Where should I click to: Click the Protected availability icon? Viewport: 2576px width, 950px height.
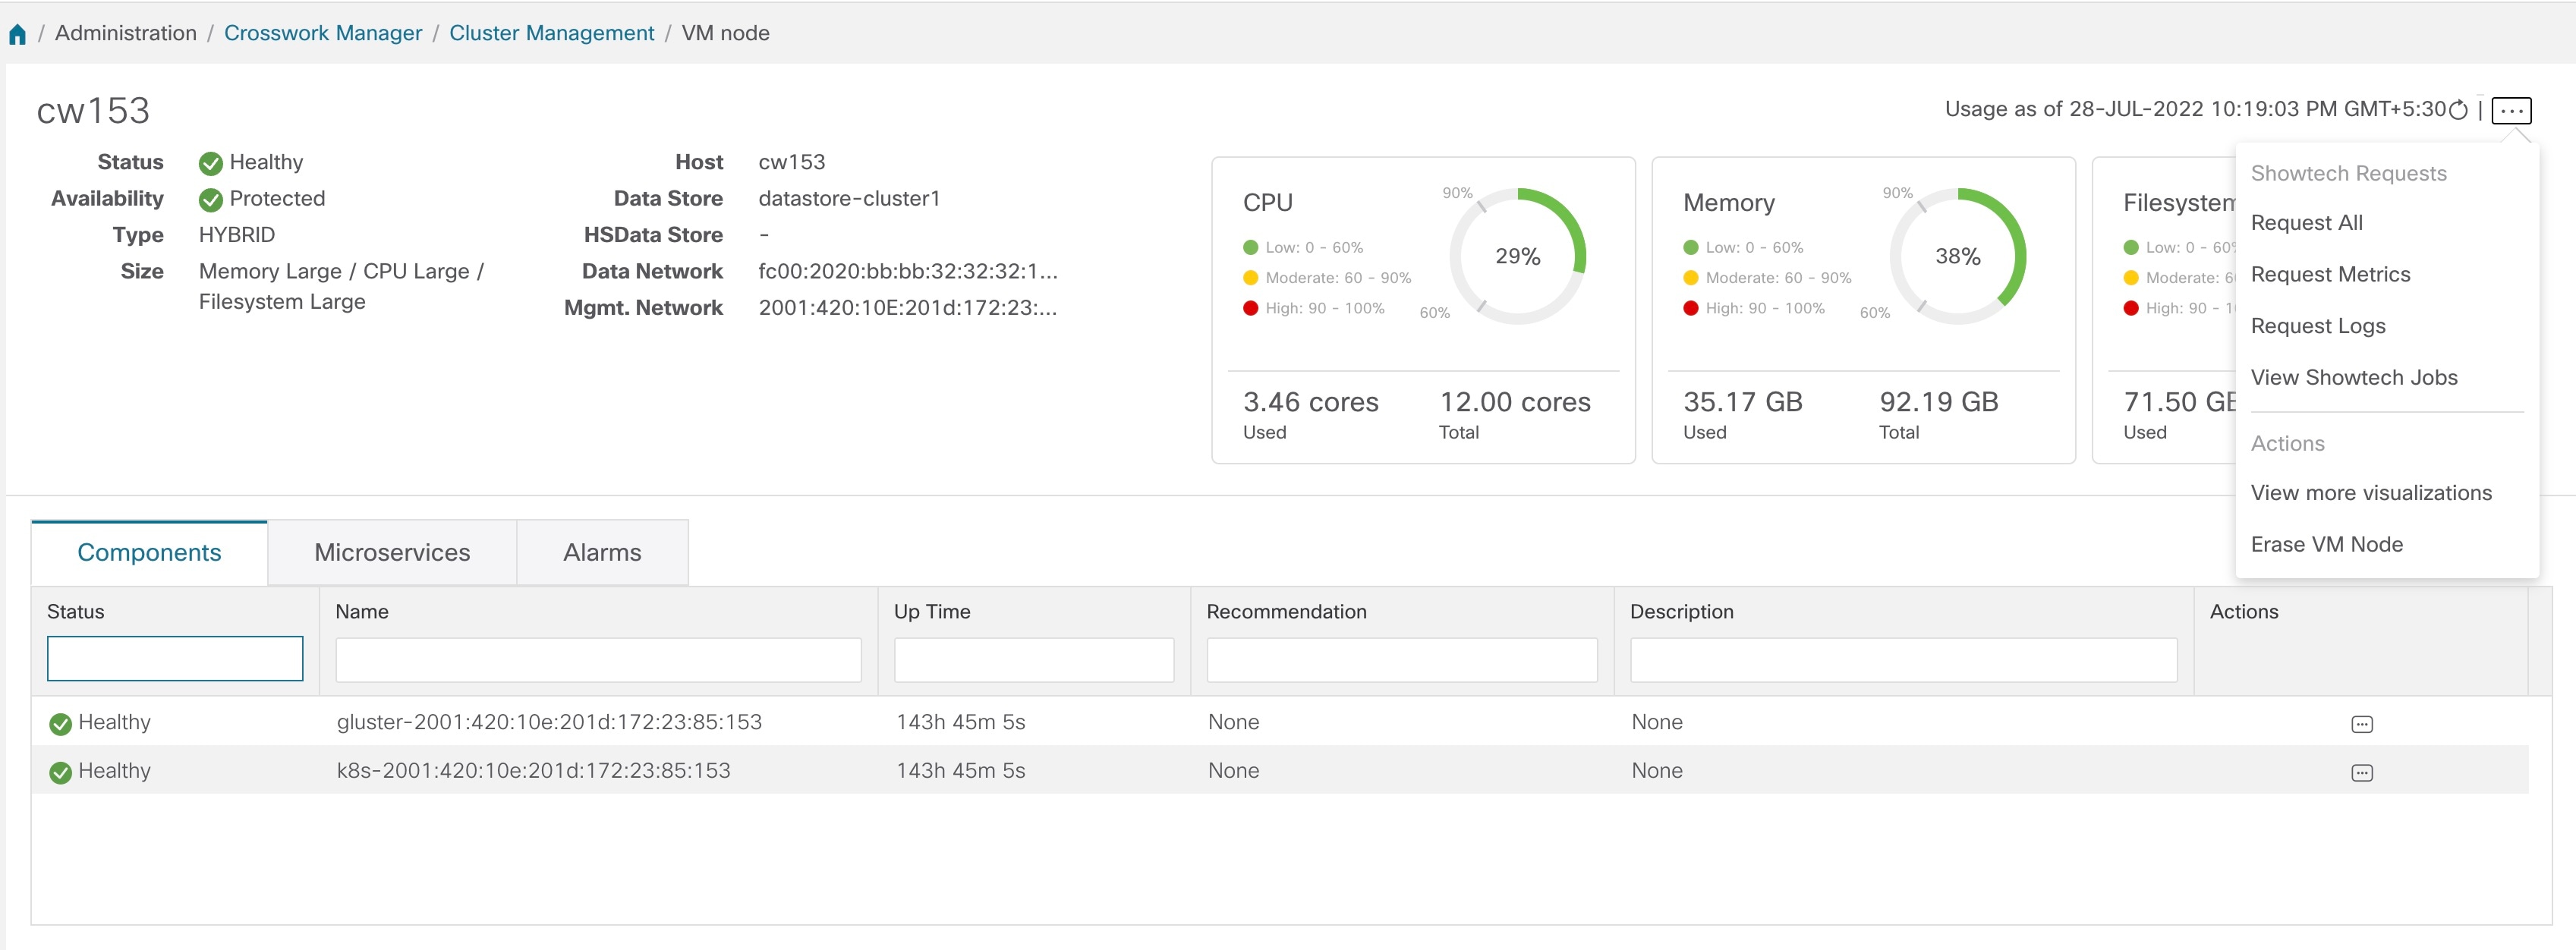pos(210,199)
